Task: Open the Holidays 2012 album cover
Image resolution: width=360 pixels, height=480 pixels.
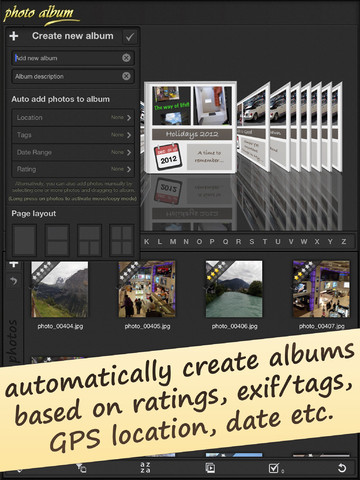Action: click(191, 127)
